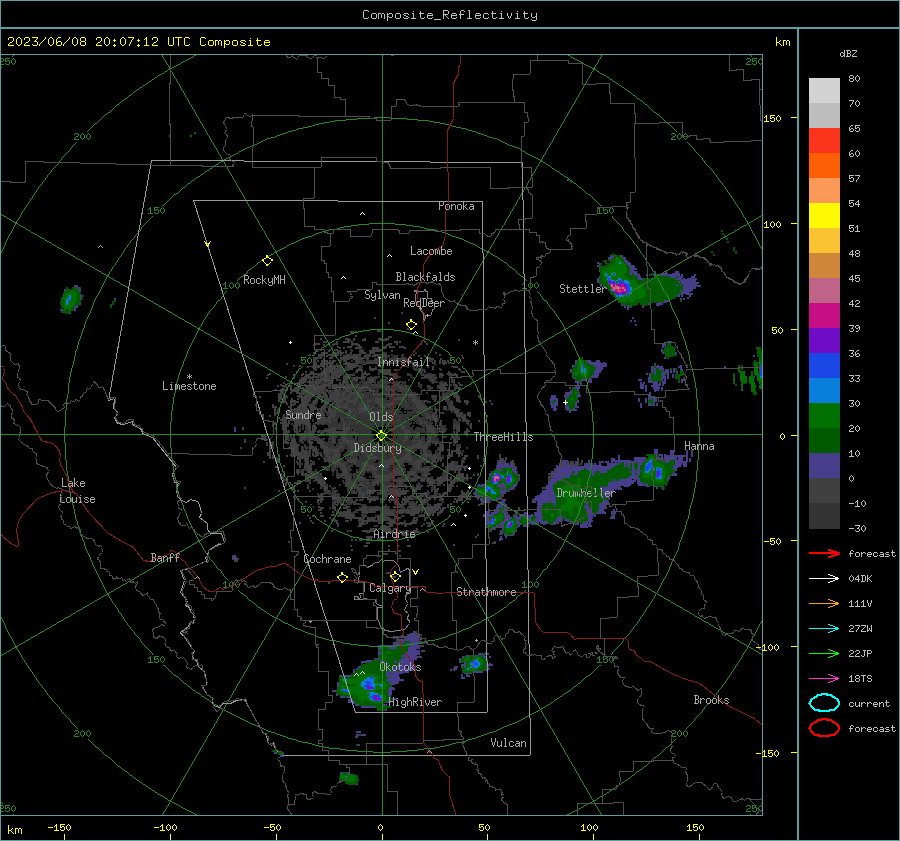Click the Olds label

381,417
